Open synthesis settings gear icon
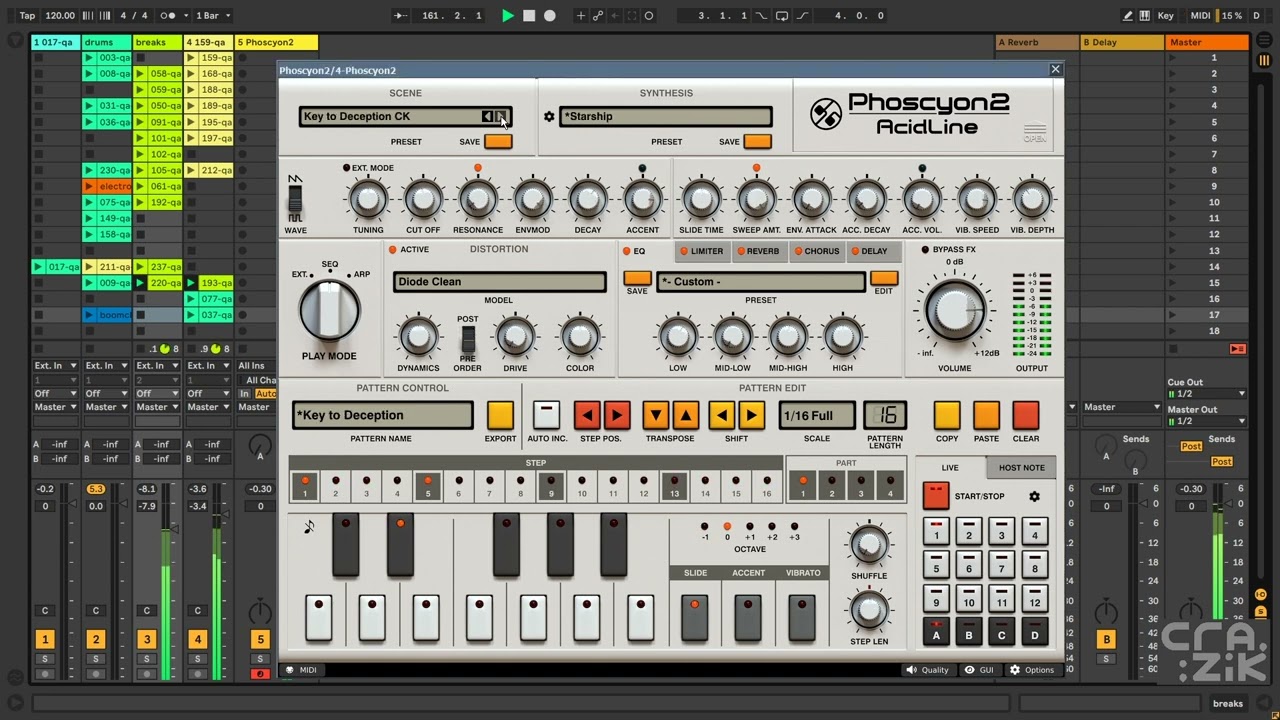 [x=548, y=117]
